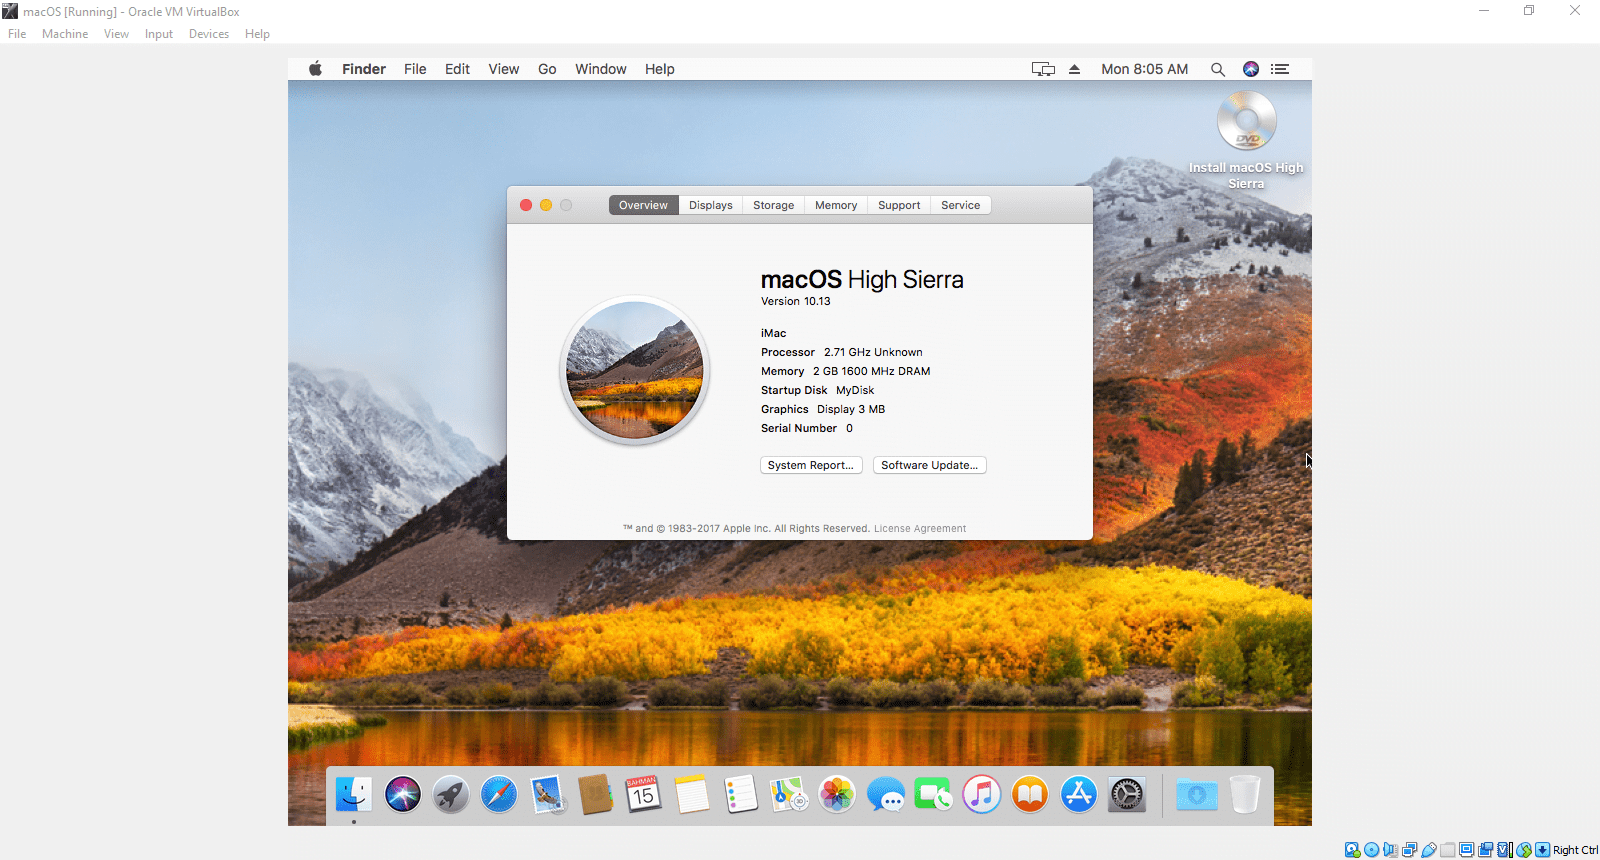
Task: Open VirtualBox Devices menu
Action: tap(209, 34)
